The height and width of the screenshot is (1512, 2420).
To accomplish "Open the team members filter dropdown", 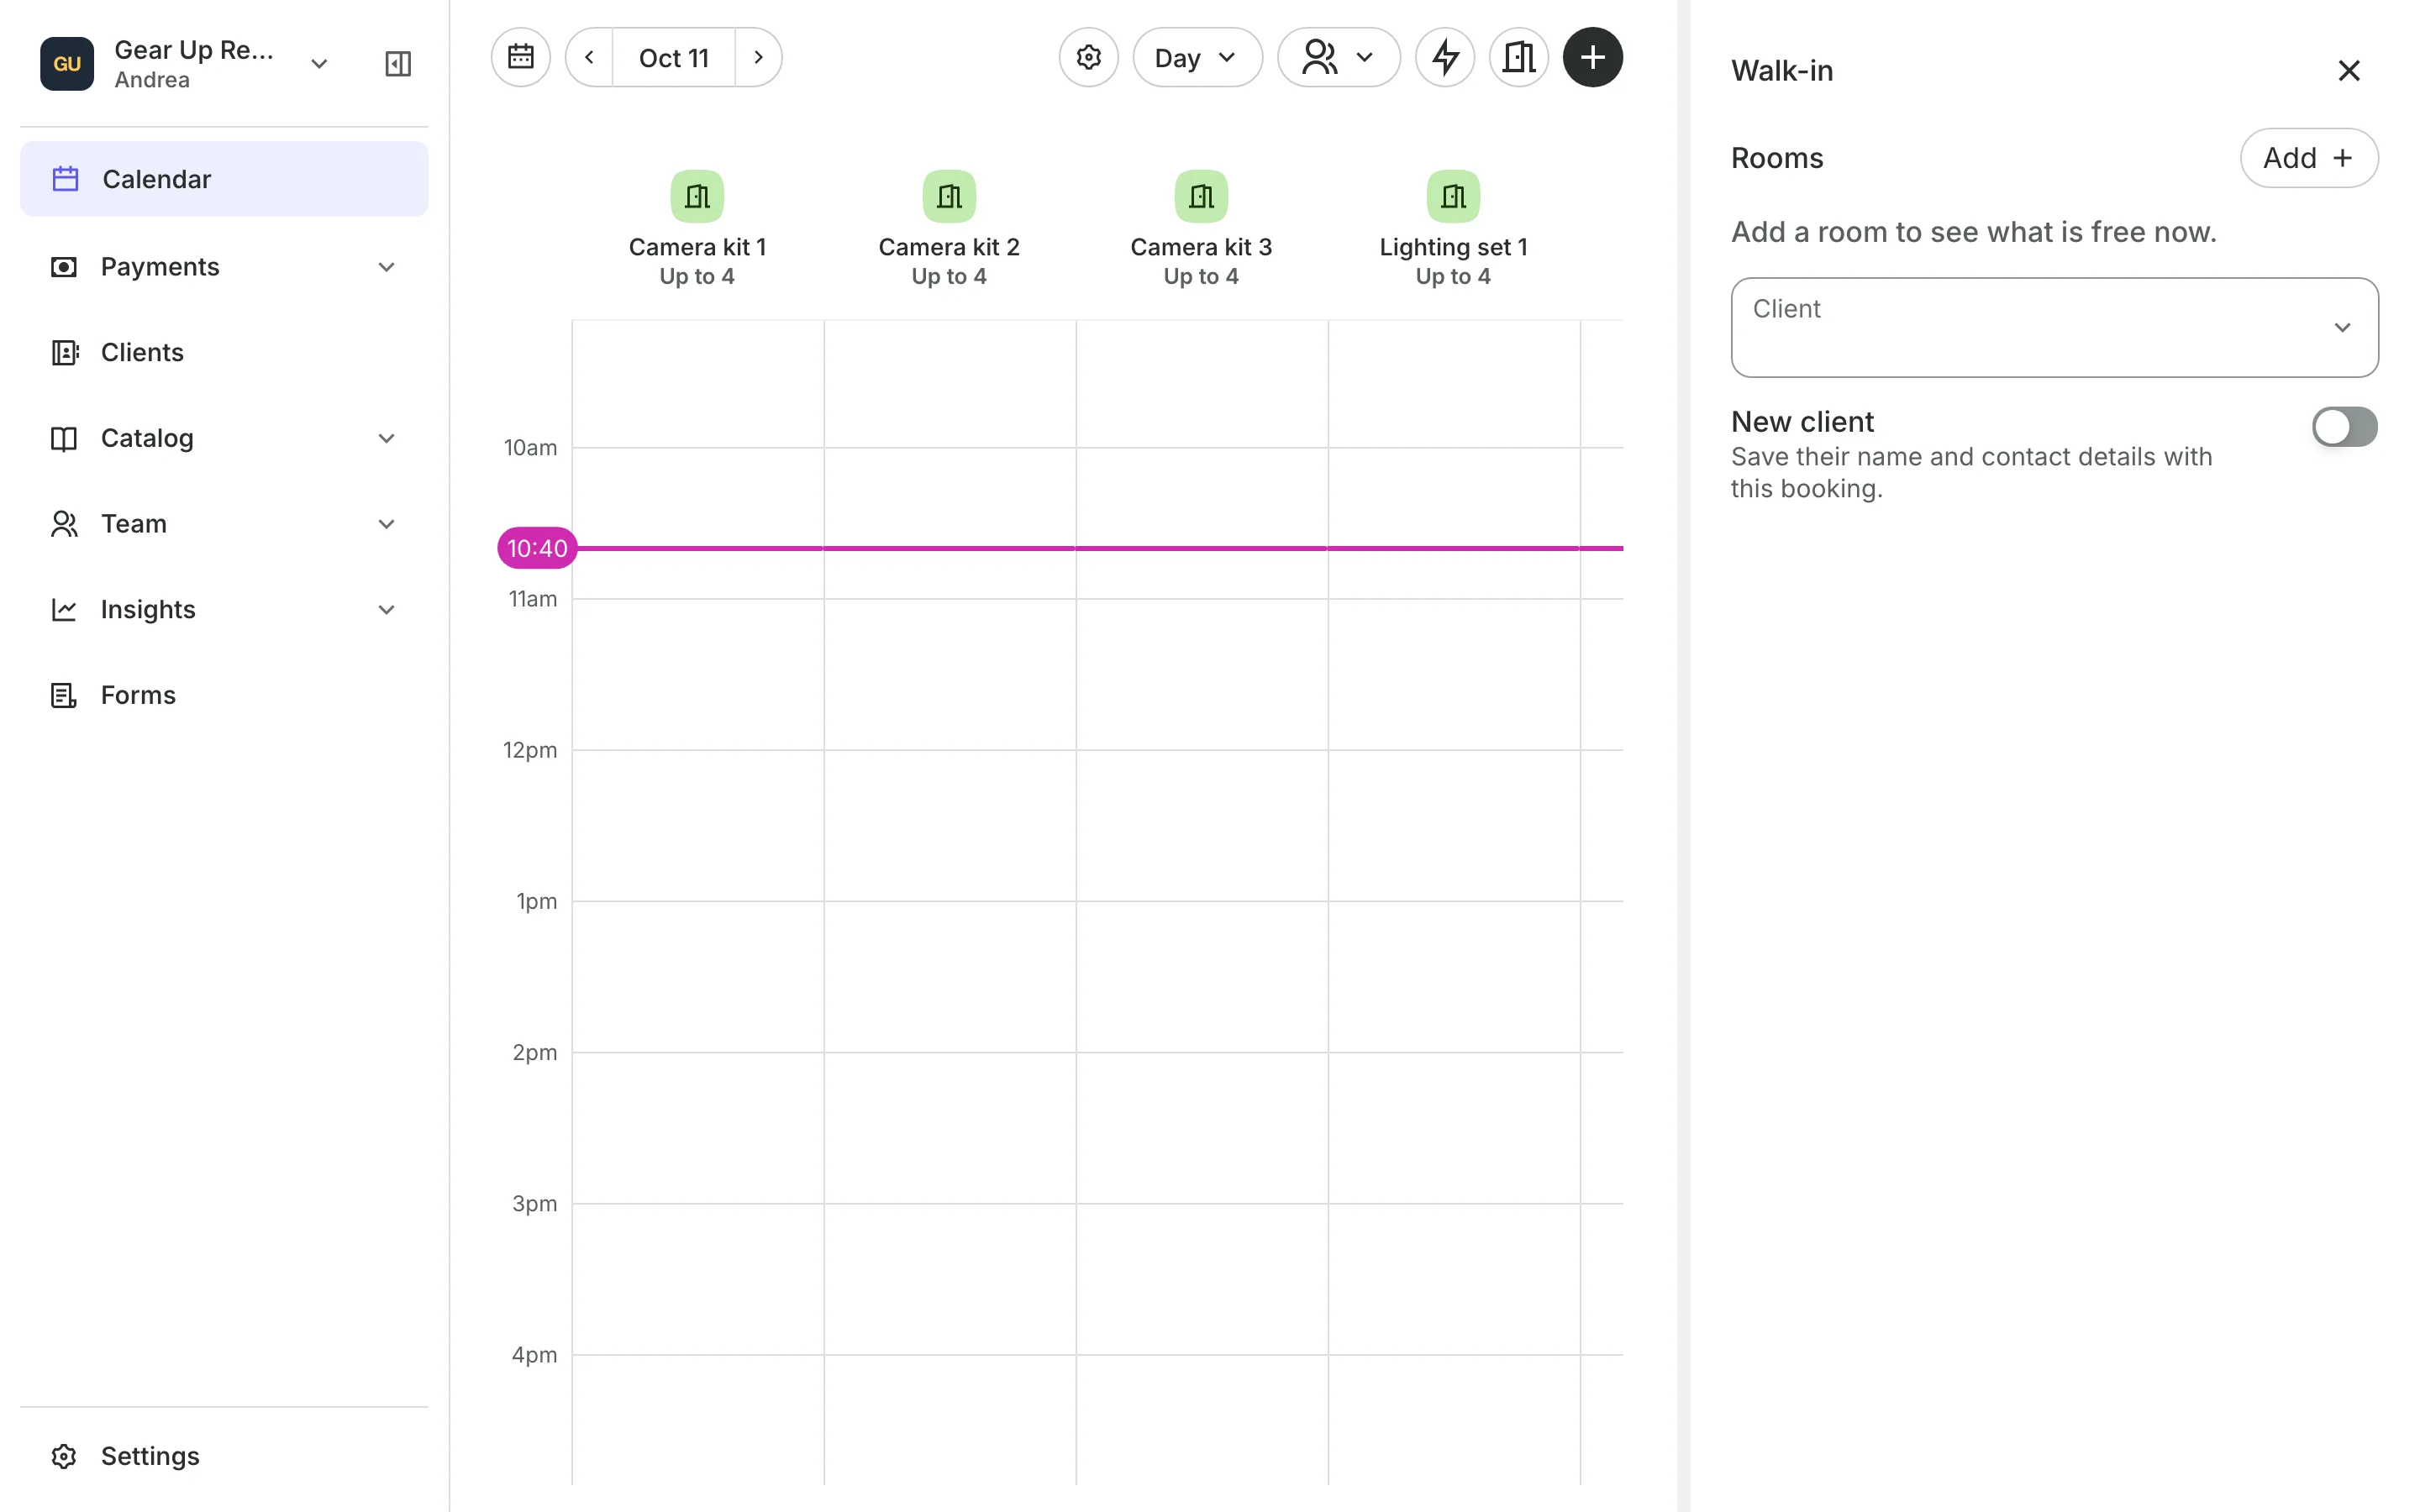I will [1339, 57].
